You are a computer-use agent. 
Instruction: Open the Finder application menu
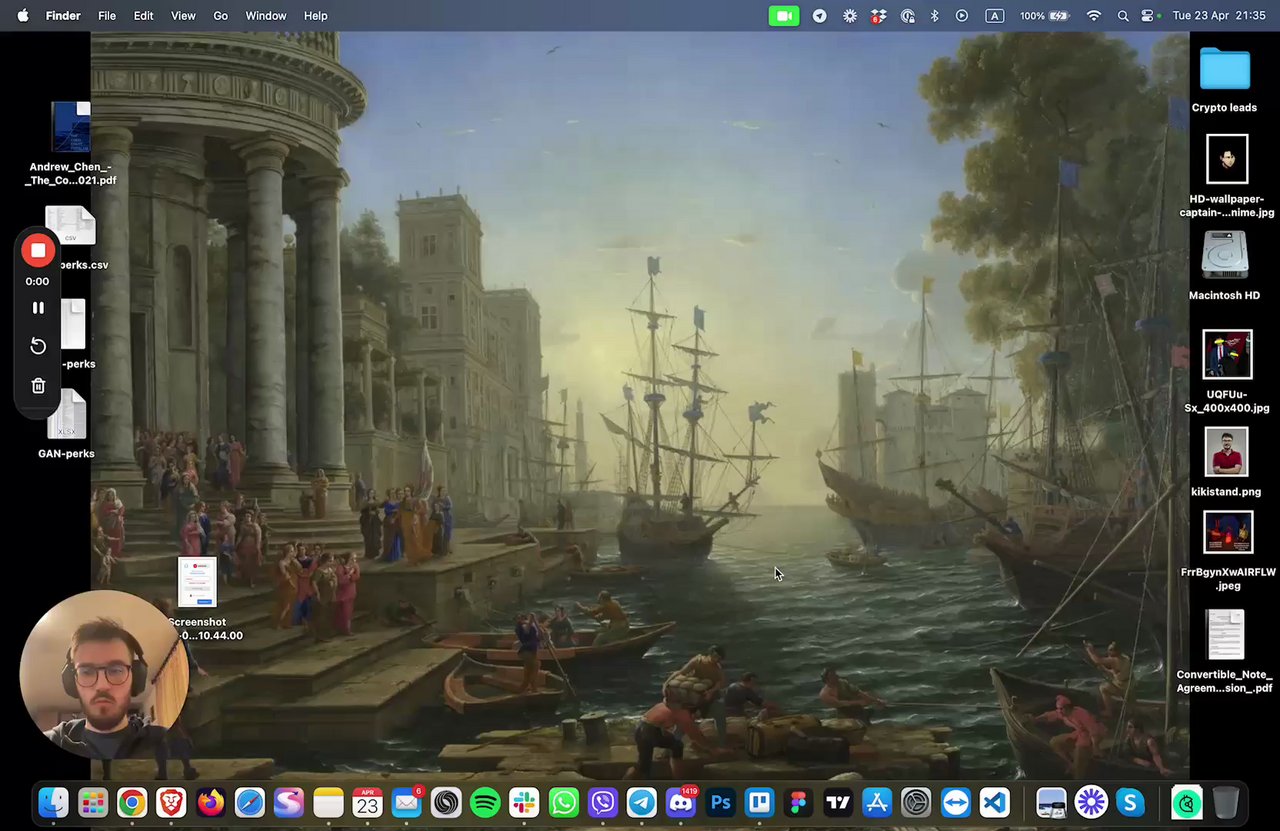pos(63,16)
